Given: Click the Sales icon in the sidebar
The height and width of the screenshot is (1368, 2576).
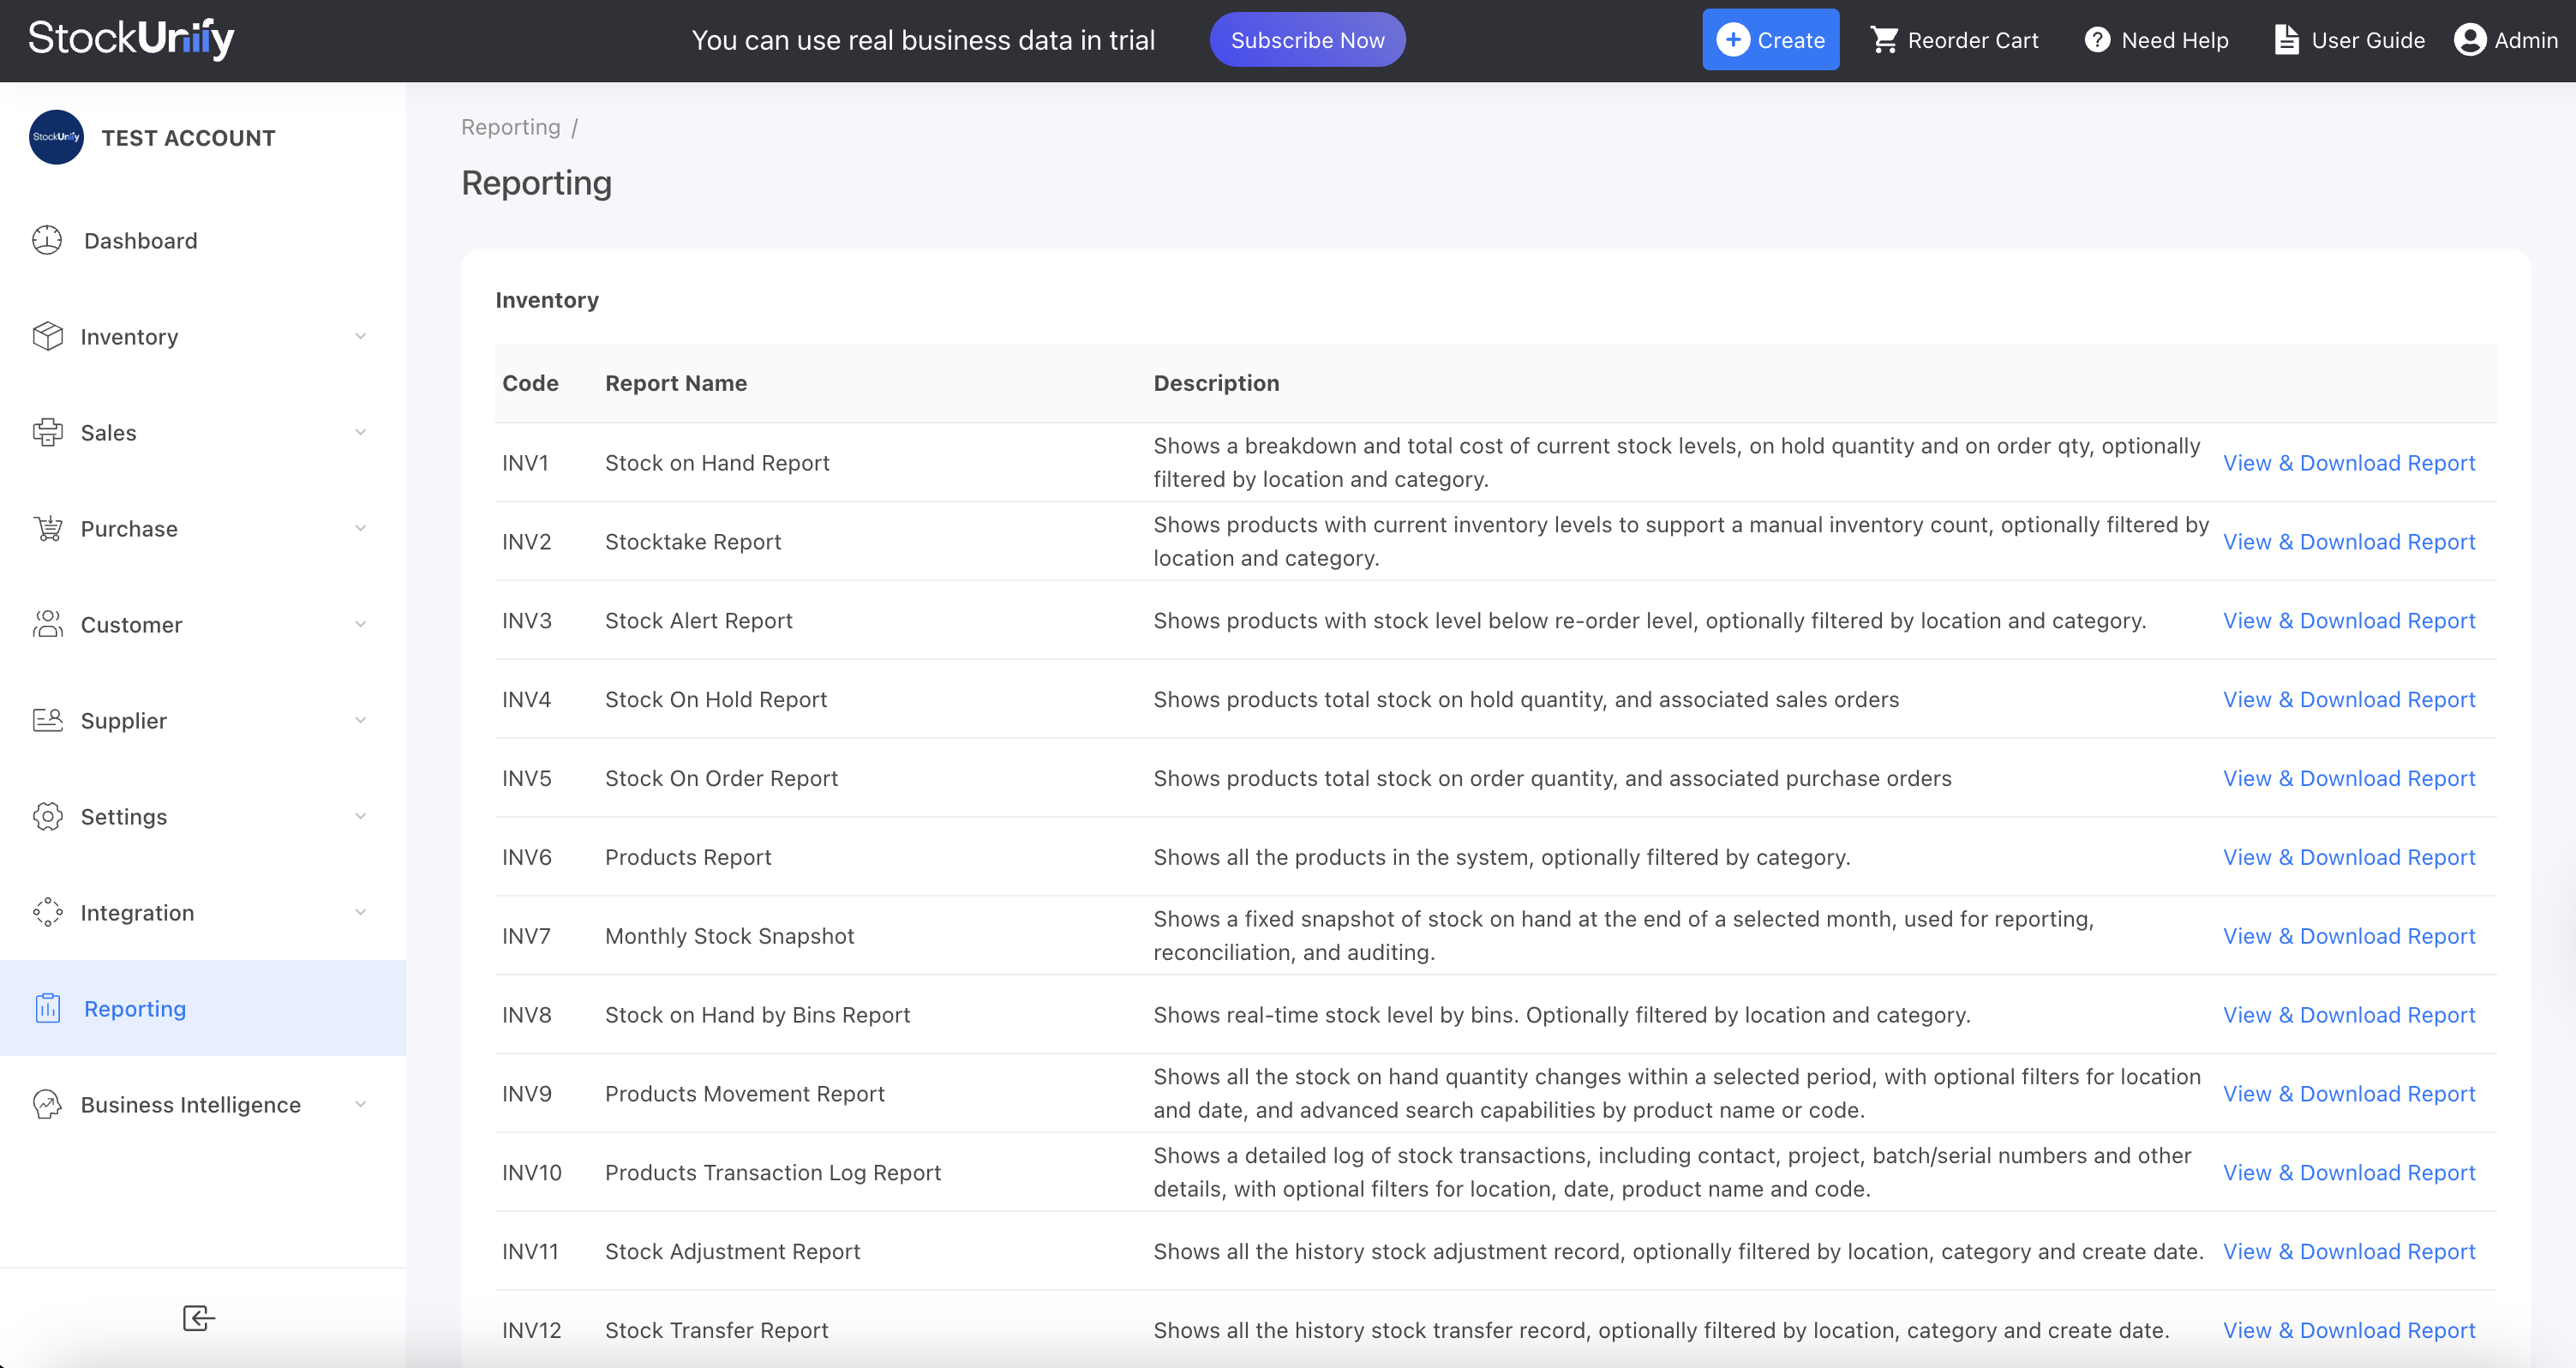Looking at the screenshot, I should coord(47,432).
